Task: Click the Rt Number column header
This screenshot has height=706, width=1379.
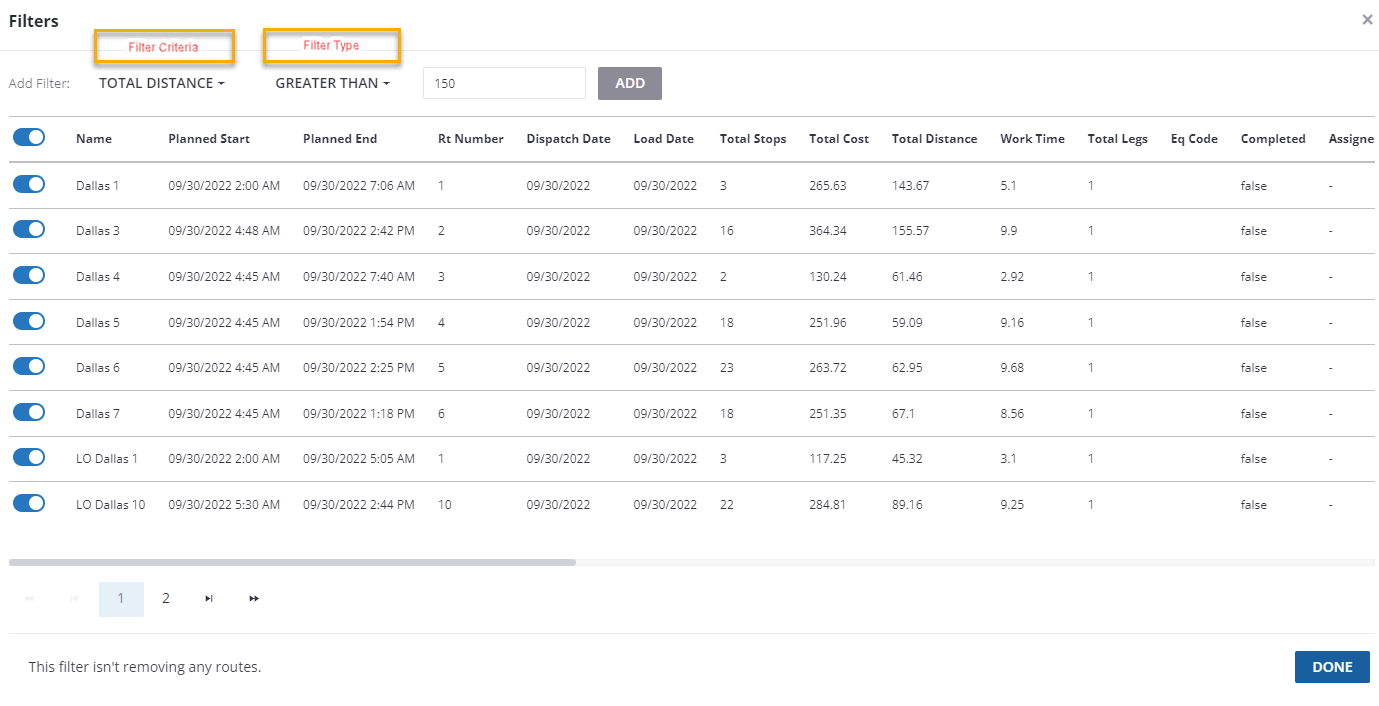Action: point(471,139)
